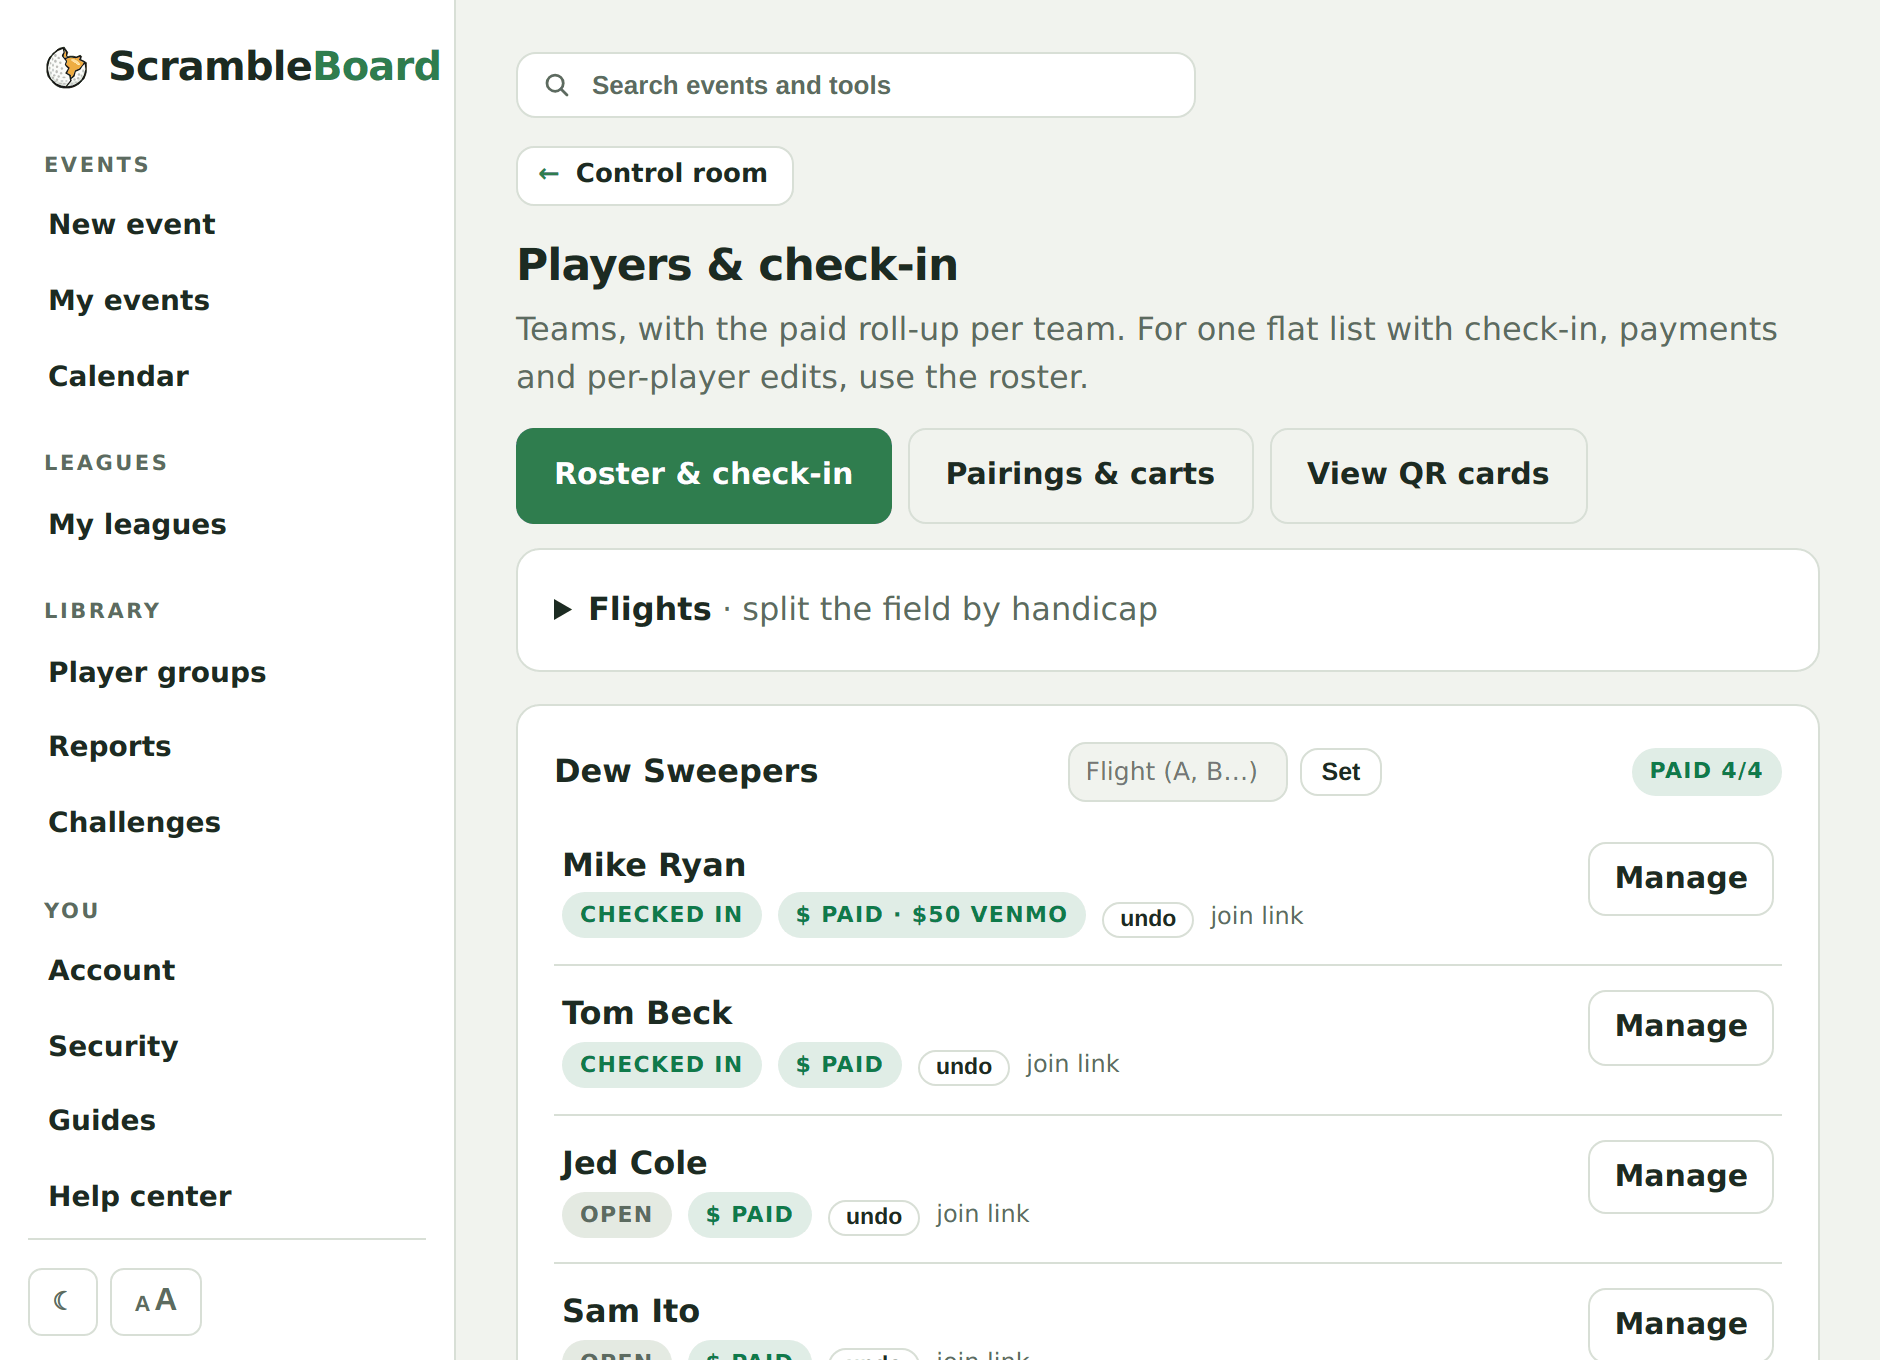Go to My events
Screen dimensions: 1880x1360
[129, 301]
